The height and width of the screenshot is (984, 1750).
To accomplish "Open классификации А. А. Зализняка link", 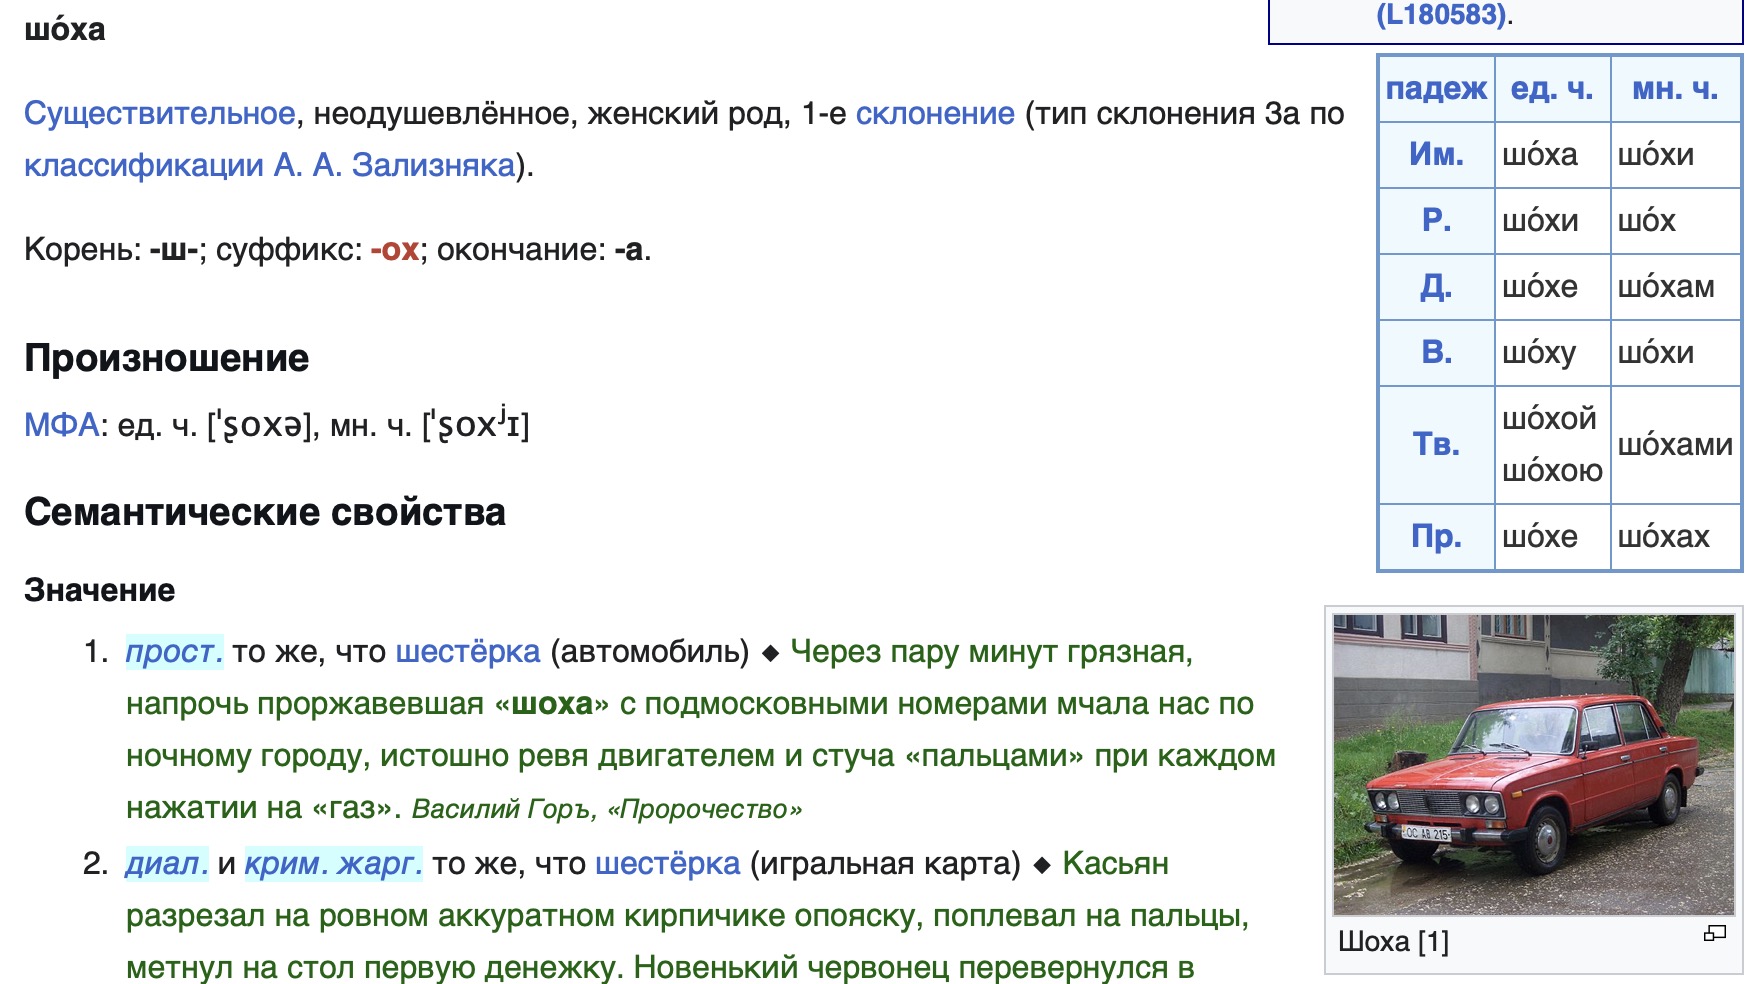I will (x=269, y=165).
